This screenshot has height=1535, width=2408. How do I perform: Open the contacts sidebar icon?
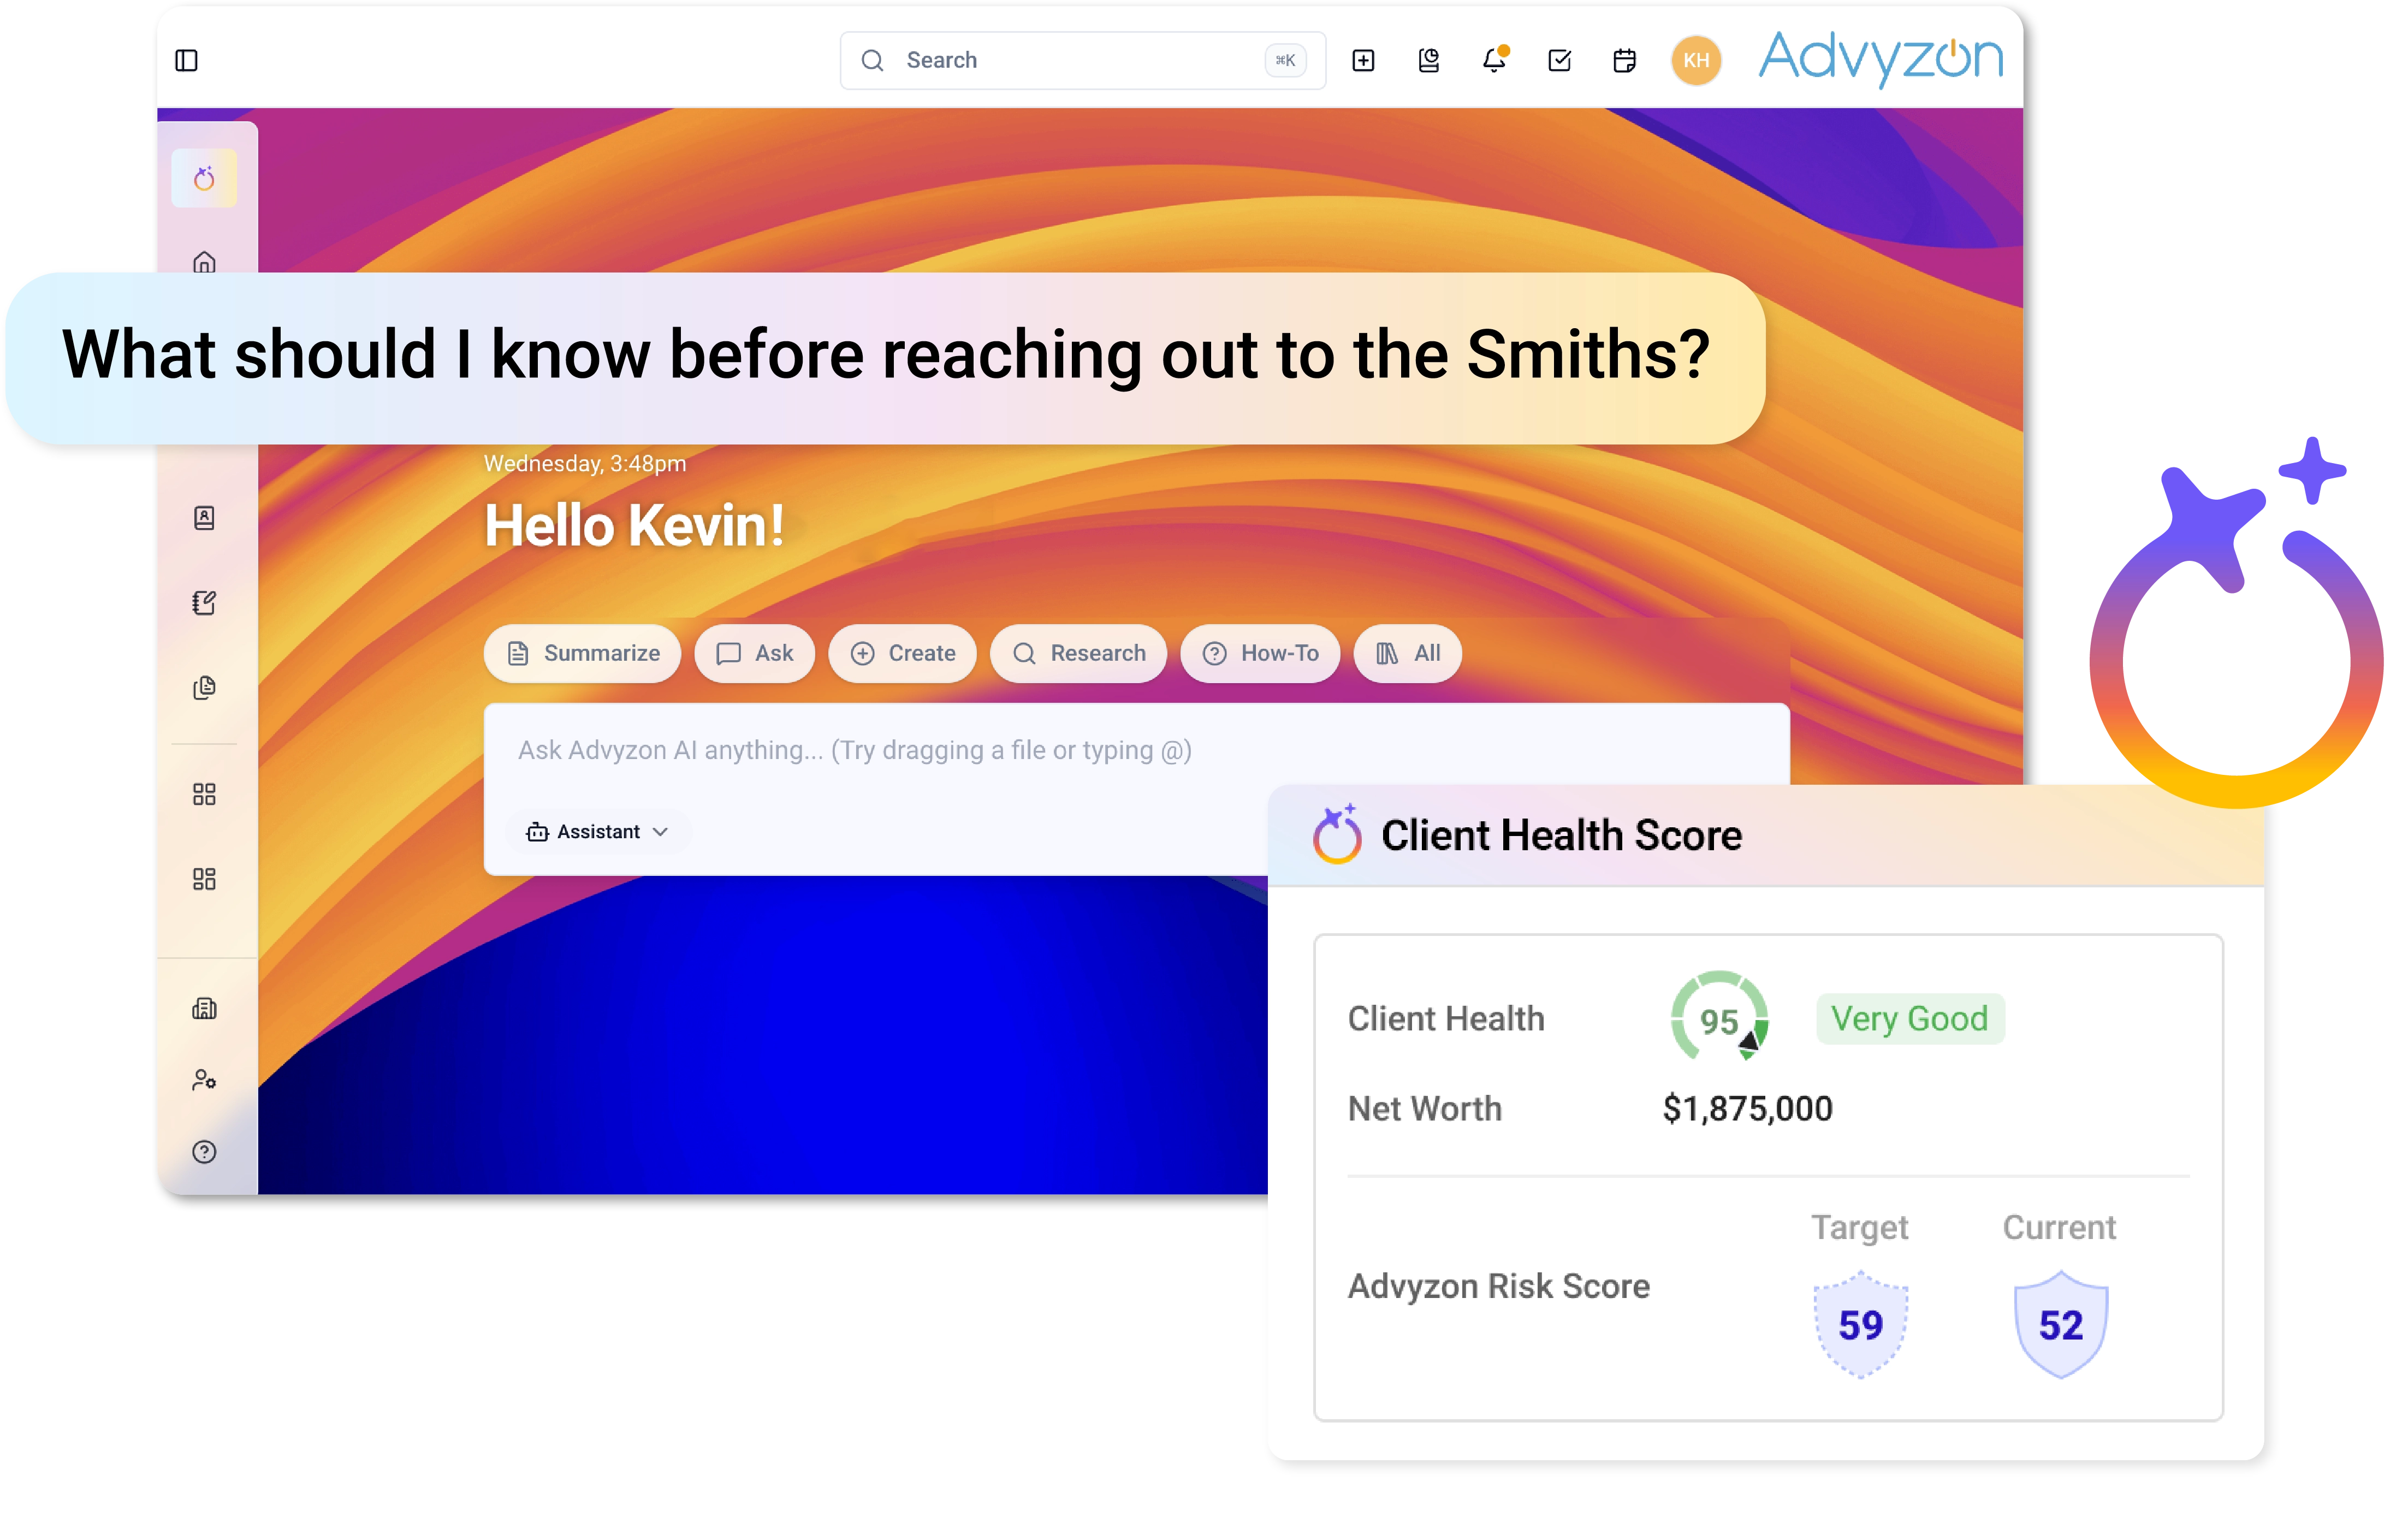click(204, 518)
